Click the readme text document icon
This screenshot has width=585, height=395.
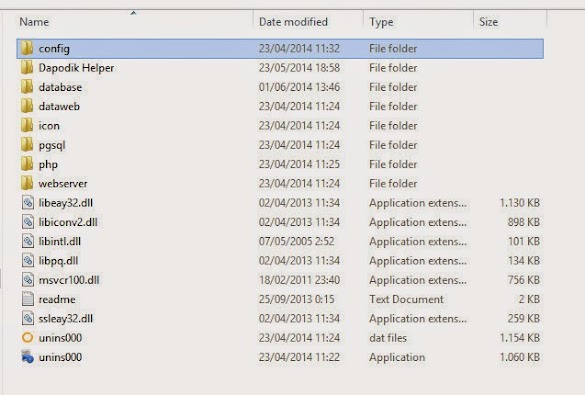(28, 299)
